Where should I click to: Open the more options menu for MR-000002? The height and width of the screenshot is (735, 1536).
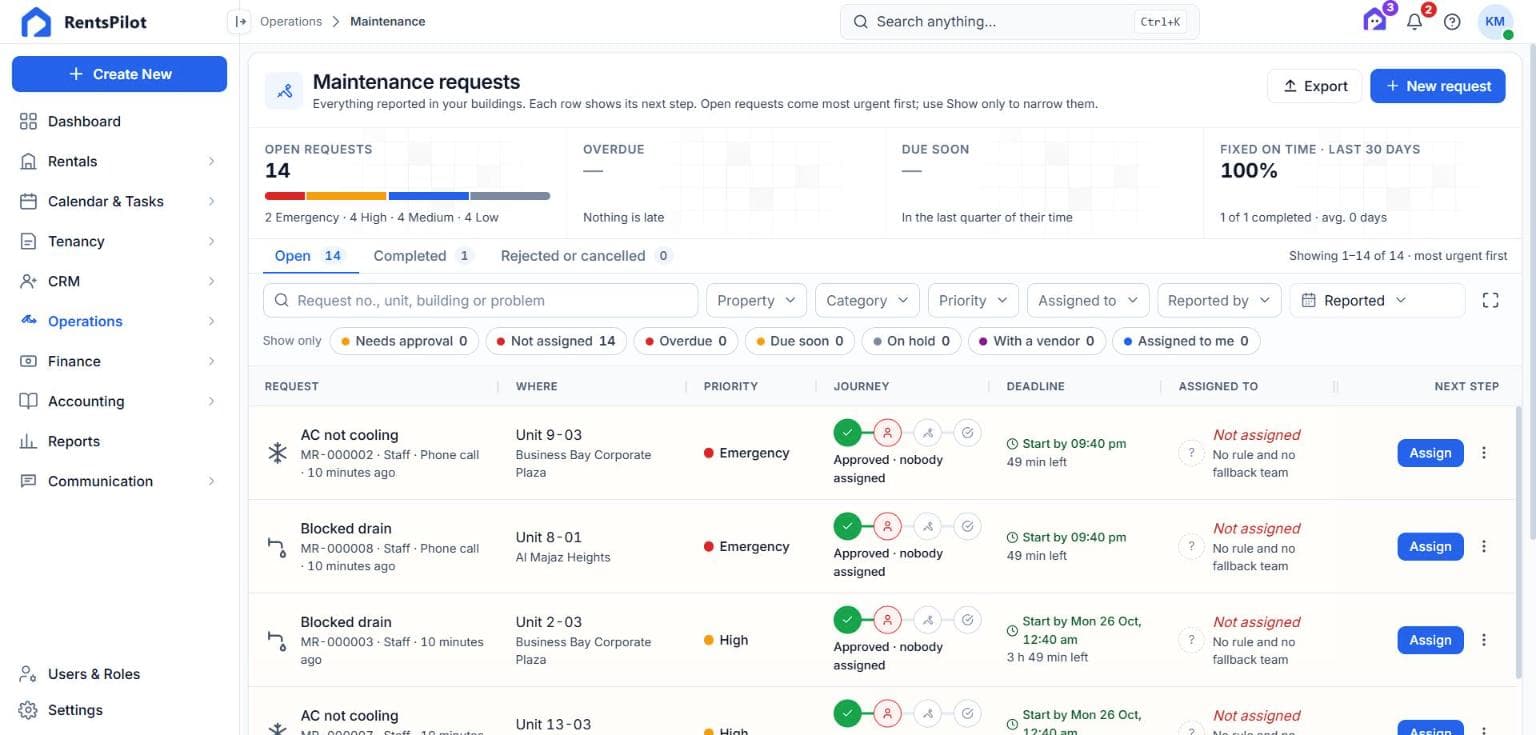(x=1484, y=453)
